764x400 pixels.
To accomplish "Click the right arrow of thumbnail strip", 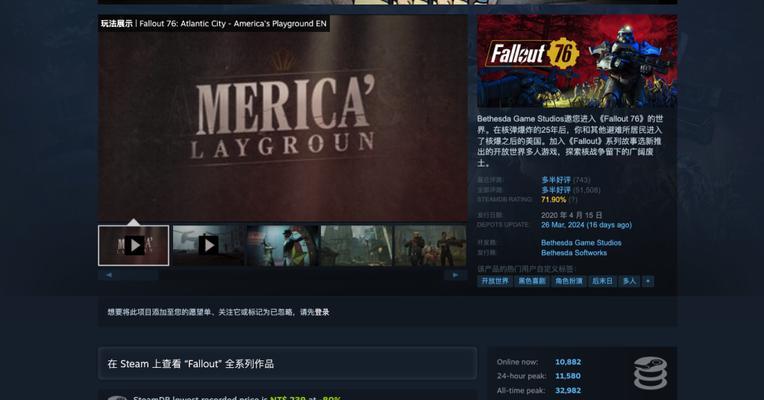I will [x=455, y=275].
